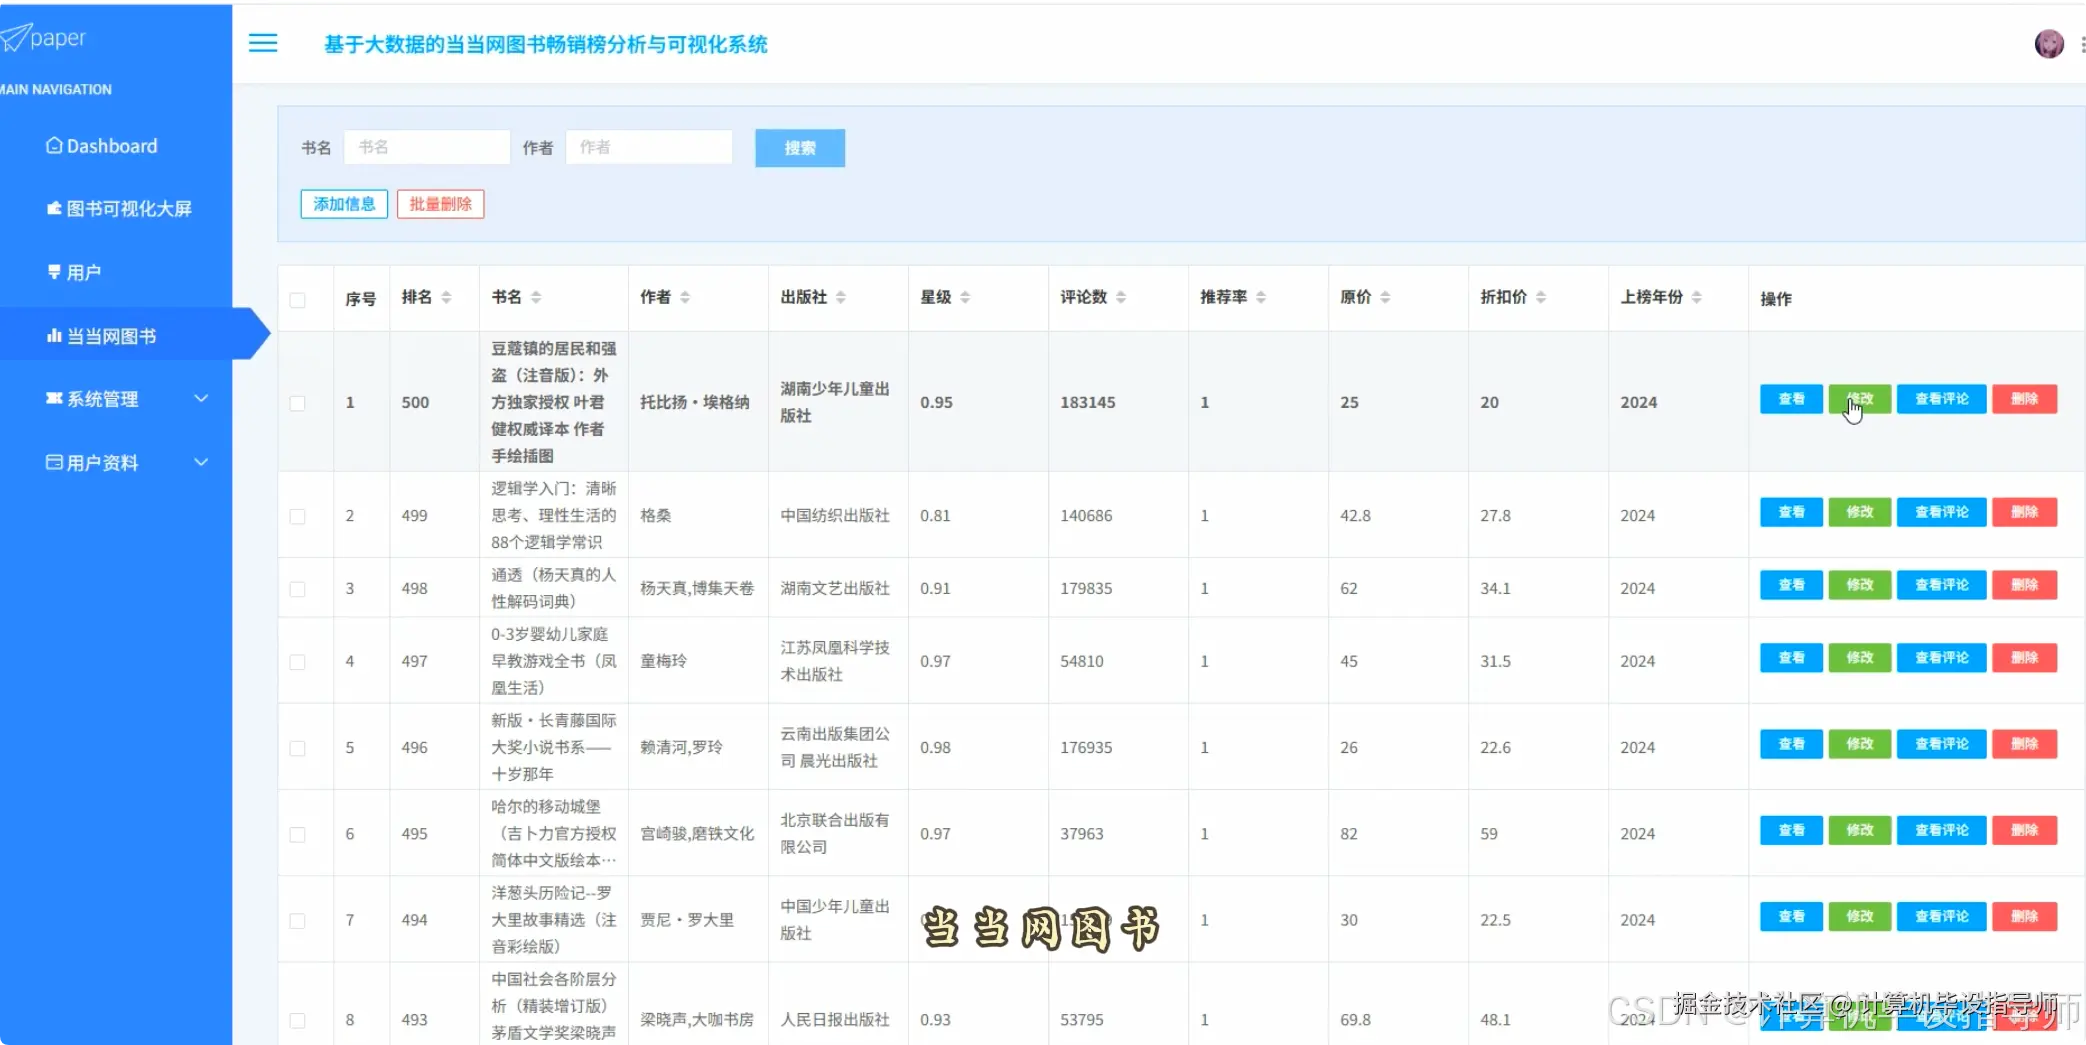Focus the 作者 search input
This screenshot has width=2086, height=1045.
tap(649, 147)
